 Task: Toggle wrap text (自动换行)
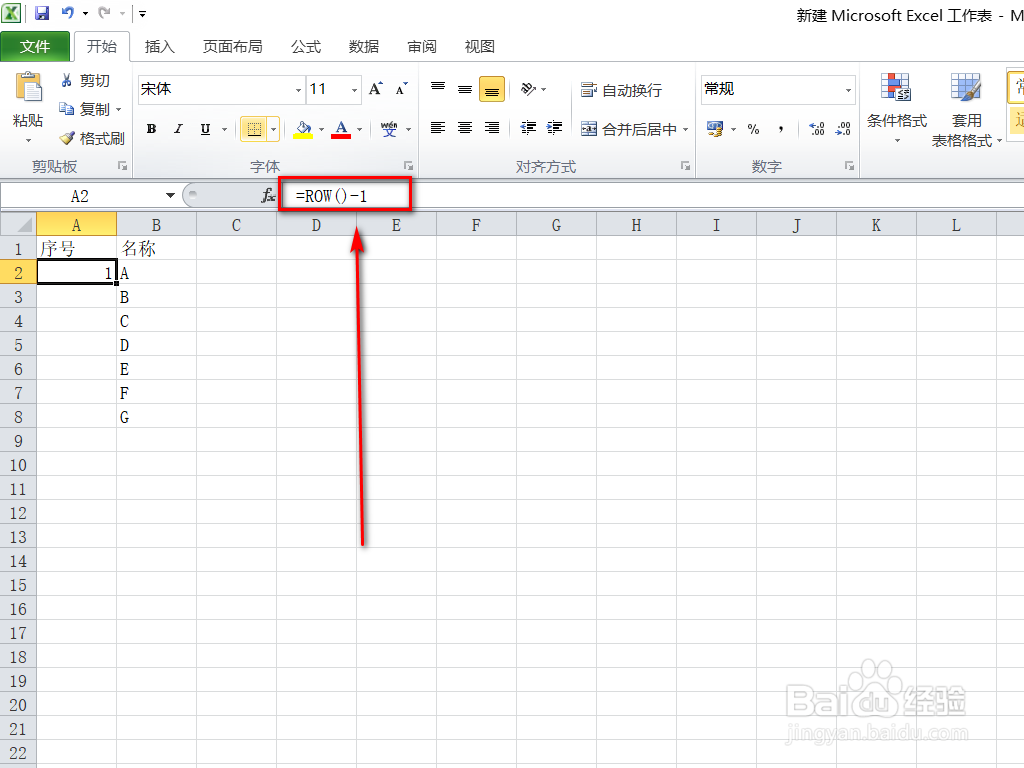622,89
